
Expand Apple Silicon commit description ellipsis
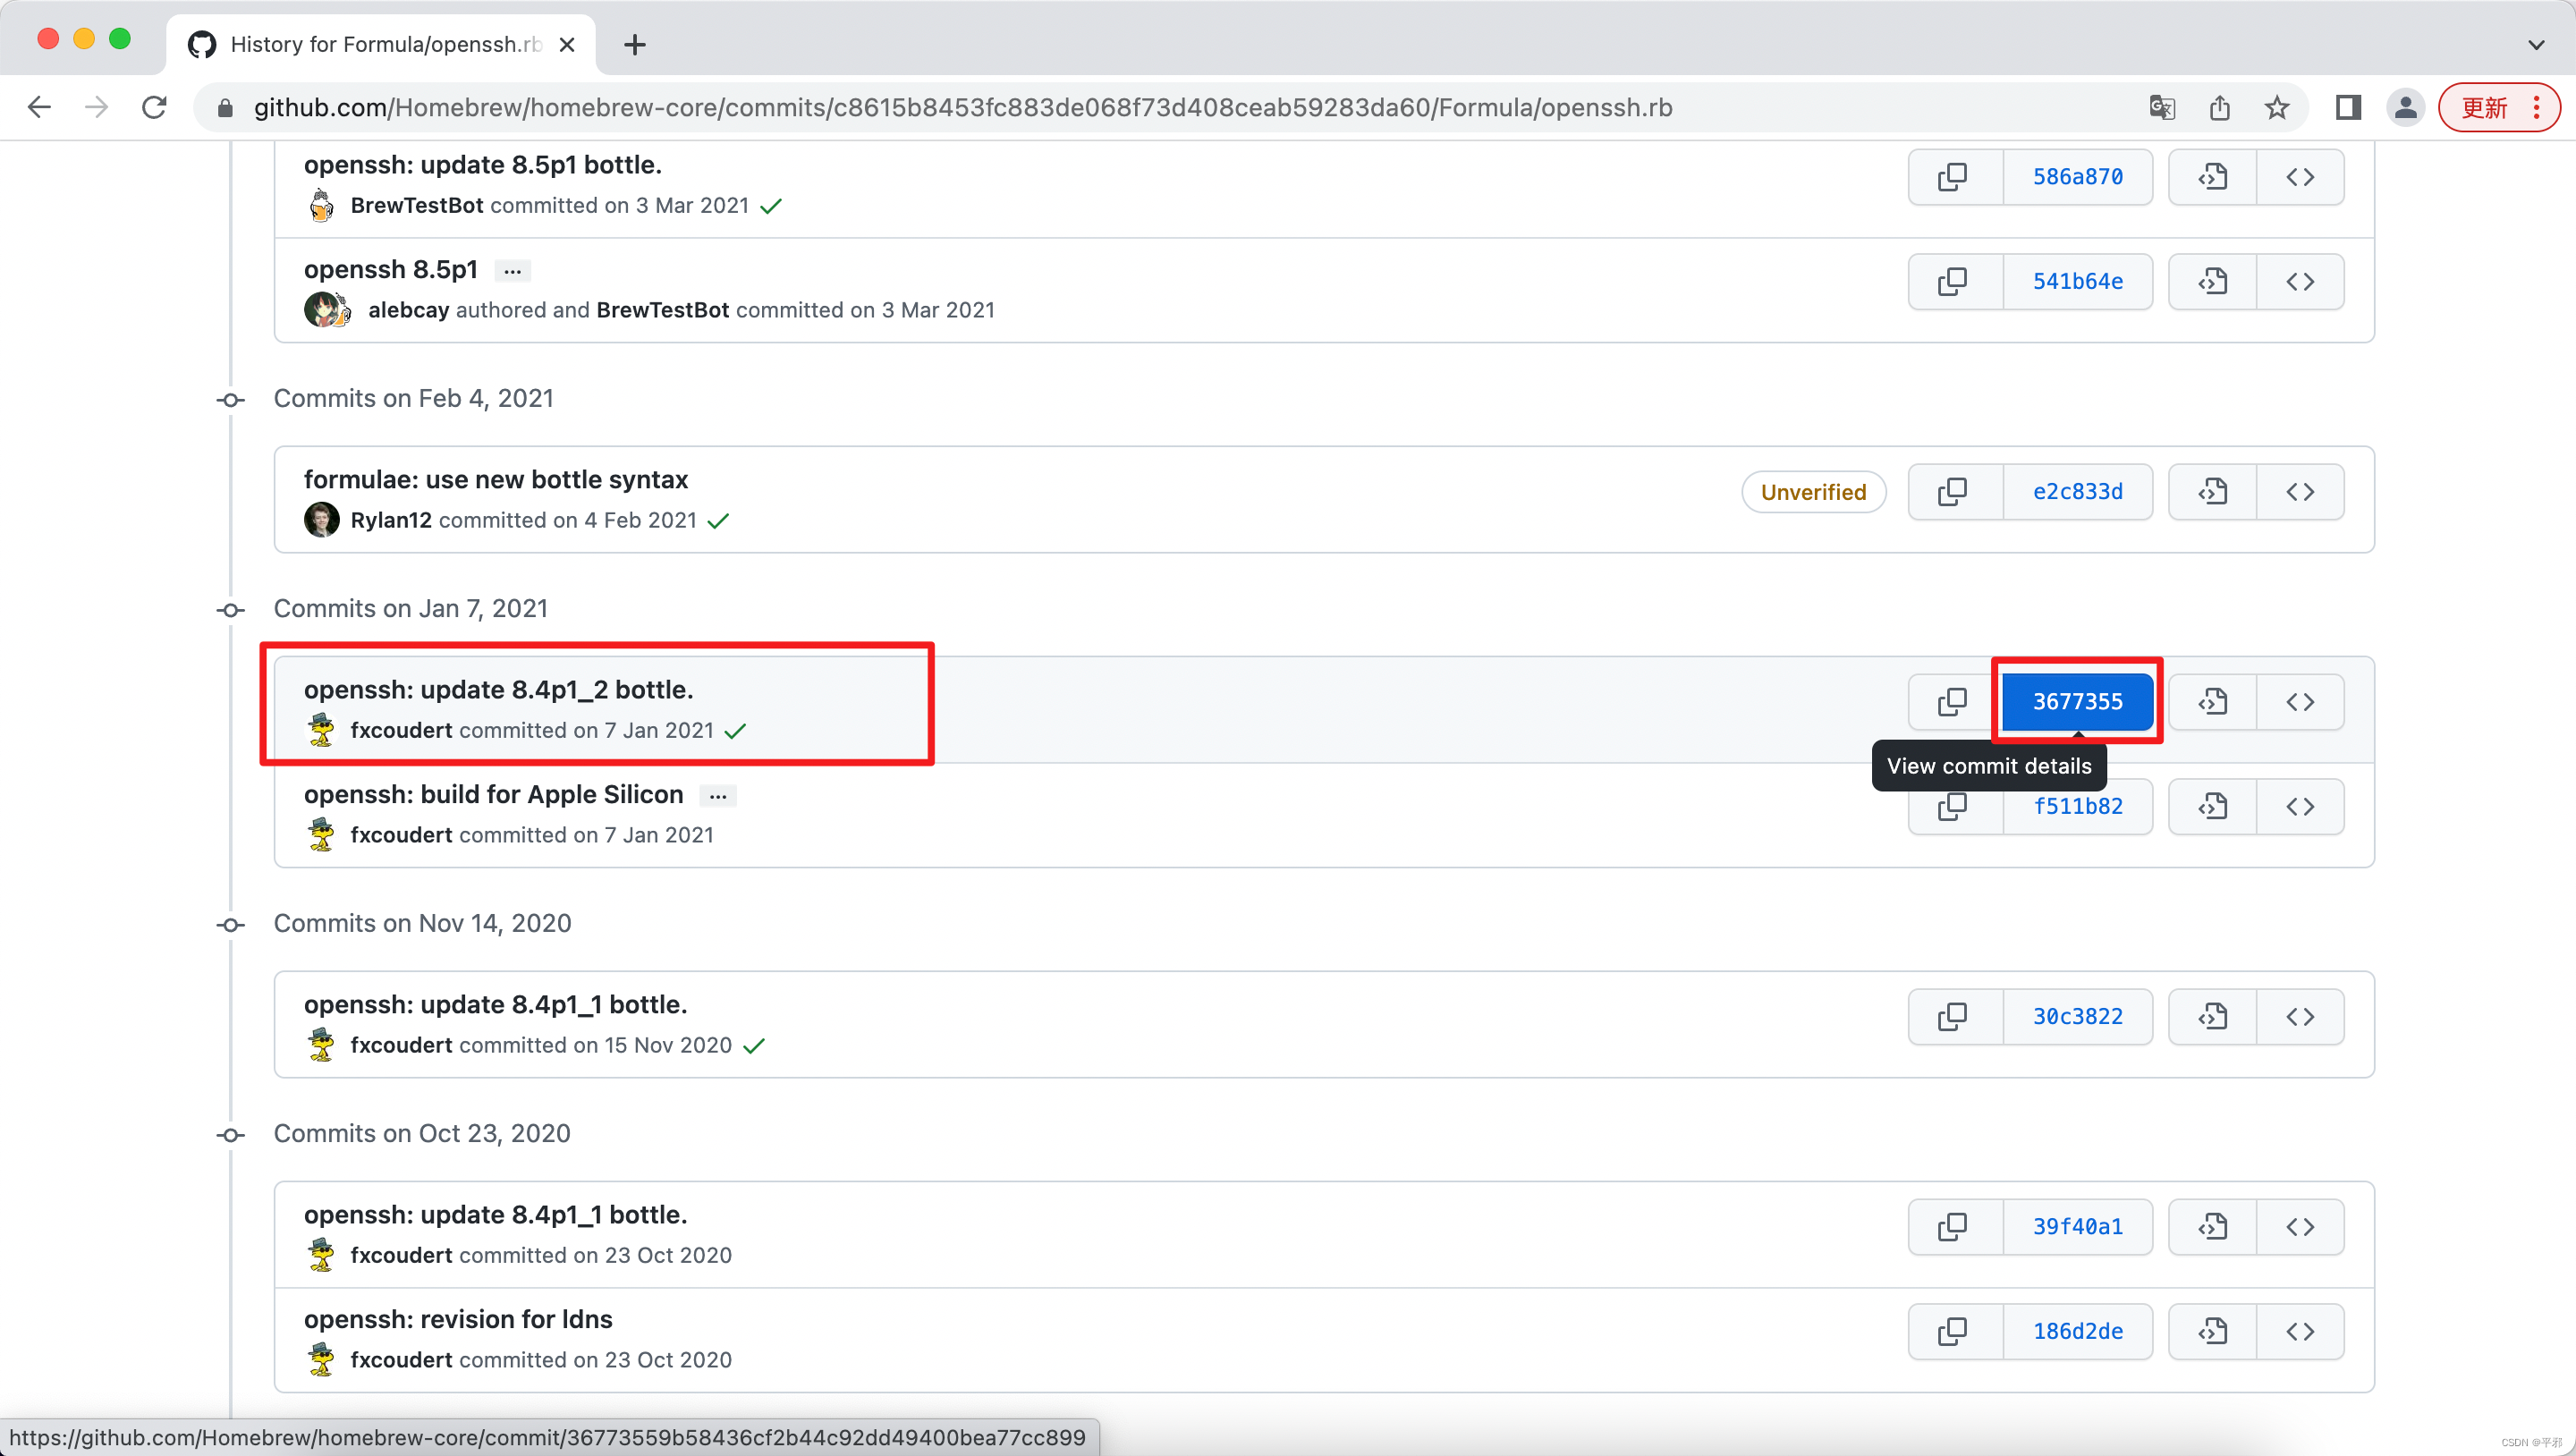coord(717,796)
